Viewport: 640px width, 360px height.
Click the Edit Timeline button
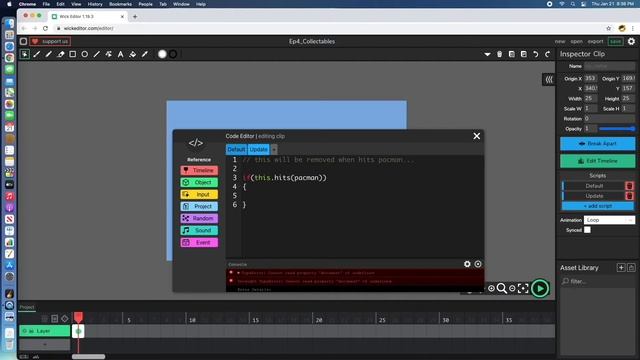[598, 161]
